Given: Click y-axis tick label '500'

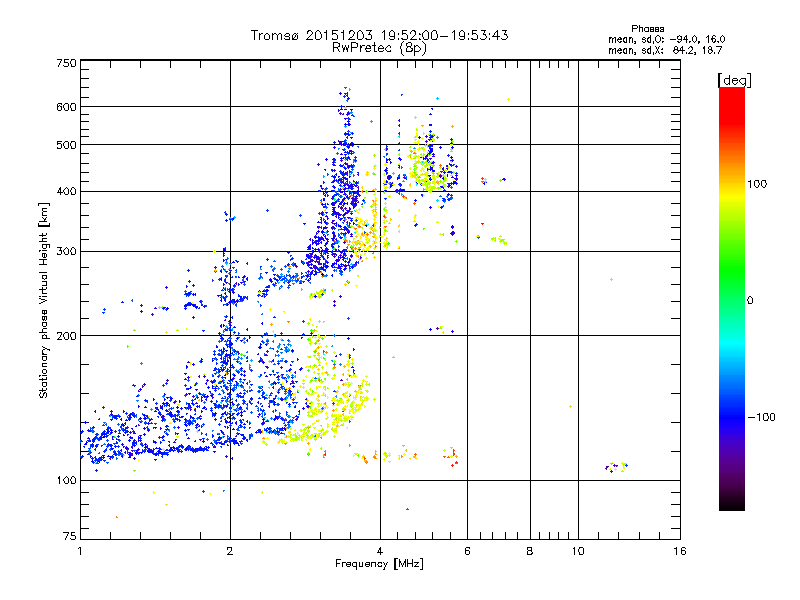Looking at the screenshot, I should click(x=67, y=145).
